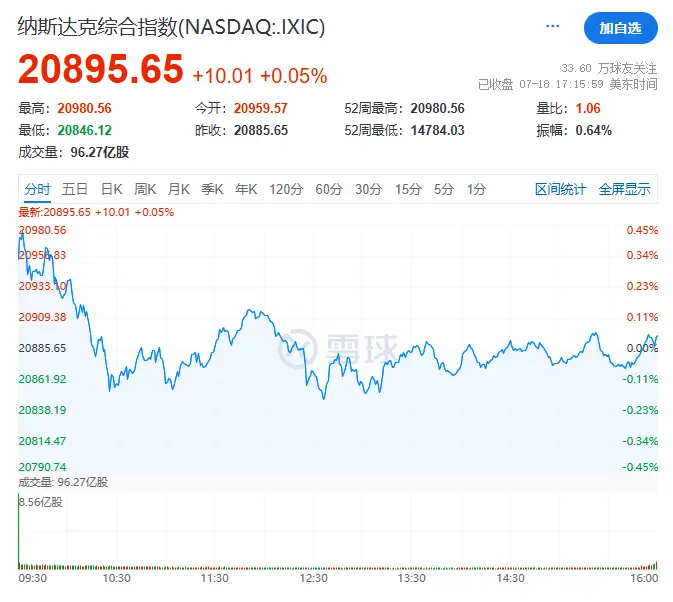Viewport: 673px width, 602px height.
Task: Click the 16:00 closing time label
Action: (x=644, y=578)
